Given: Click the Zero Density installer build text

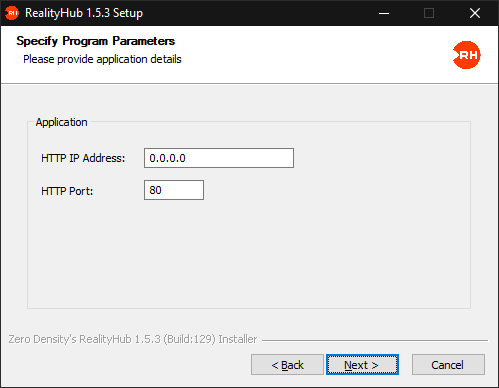Looking at the screenshot, I should point(133,339).
